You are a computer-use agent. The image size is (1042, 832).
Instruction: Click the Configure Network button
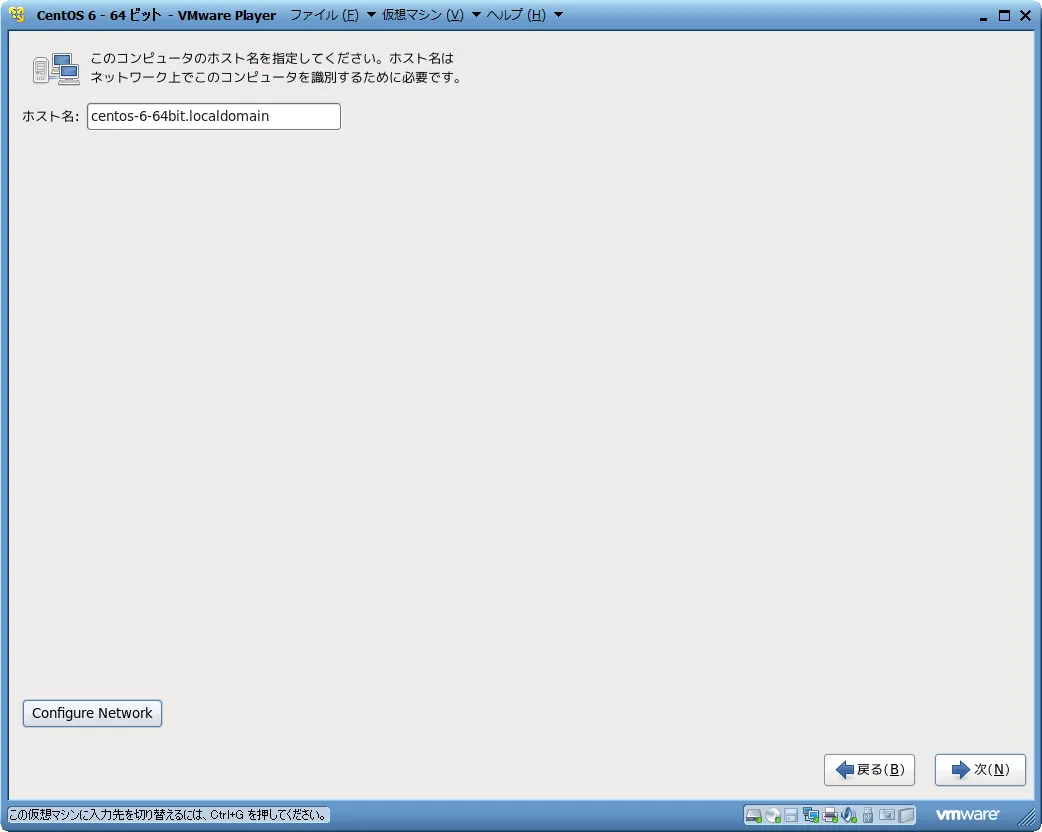pos(92,713)
